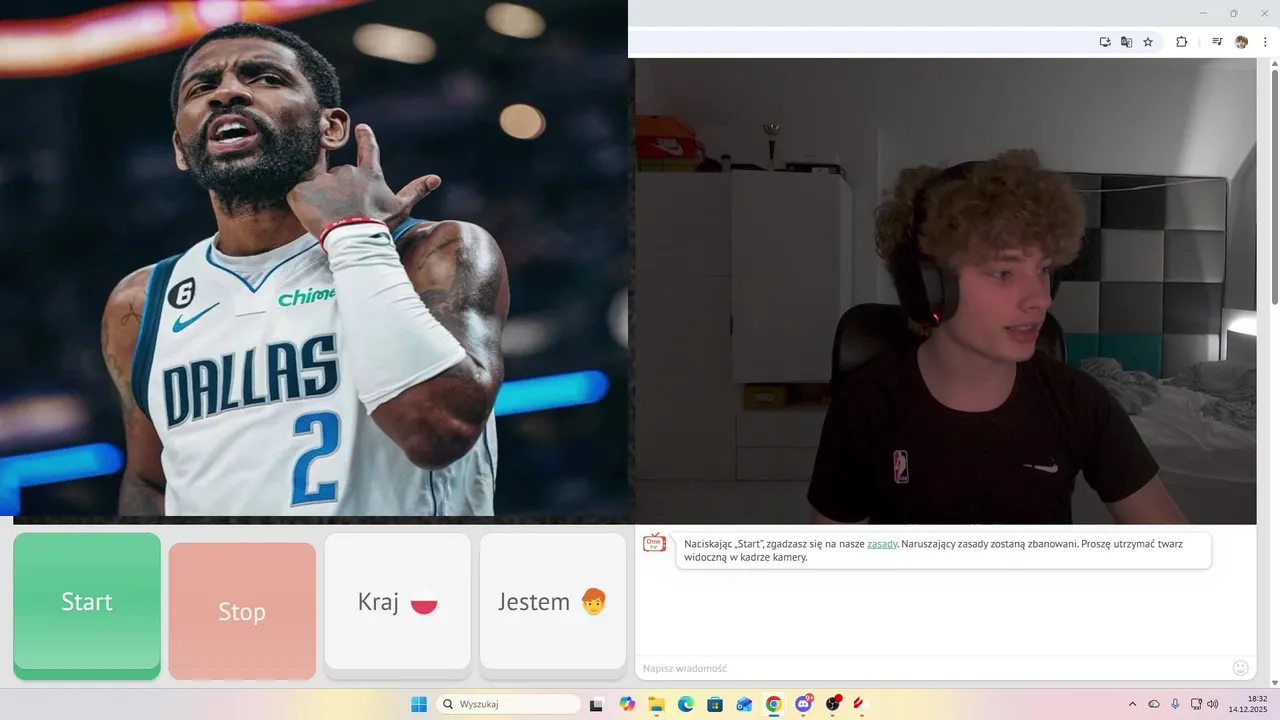
Task: Expand the system tray hidden icons chevron
Action: (1132, 704)
